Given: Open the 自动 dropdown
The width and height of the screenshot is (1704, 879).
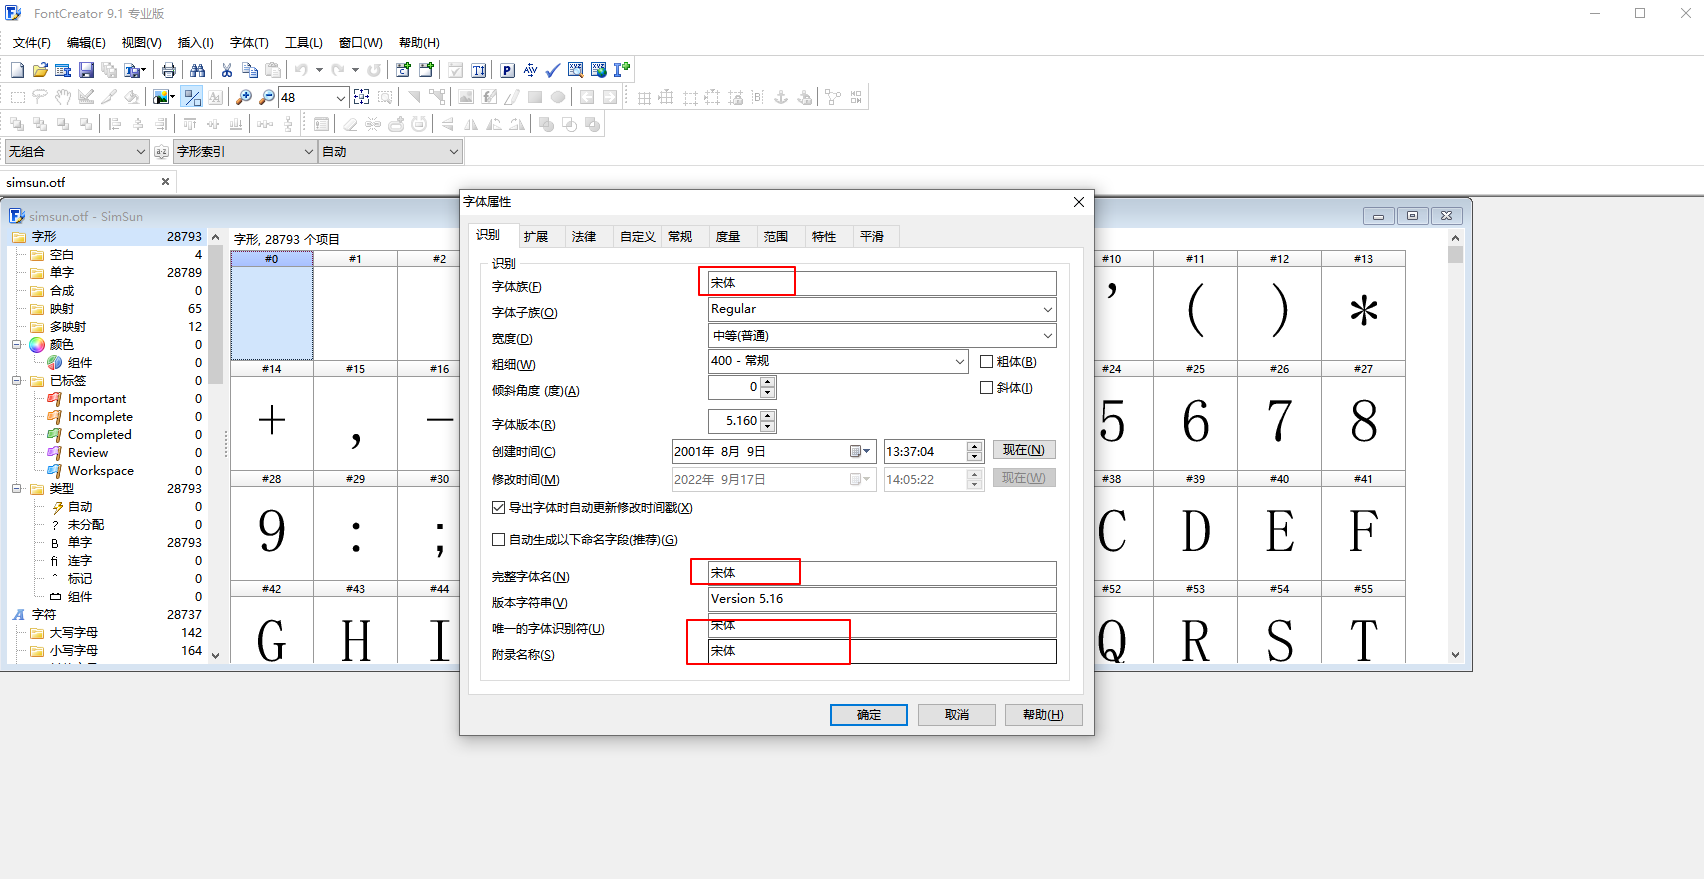Looking at the screenshot, I should tap(390, 152).
